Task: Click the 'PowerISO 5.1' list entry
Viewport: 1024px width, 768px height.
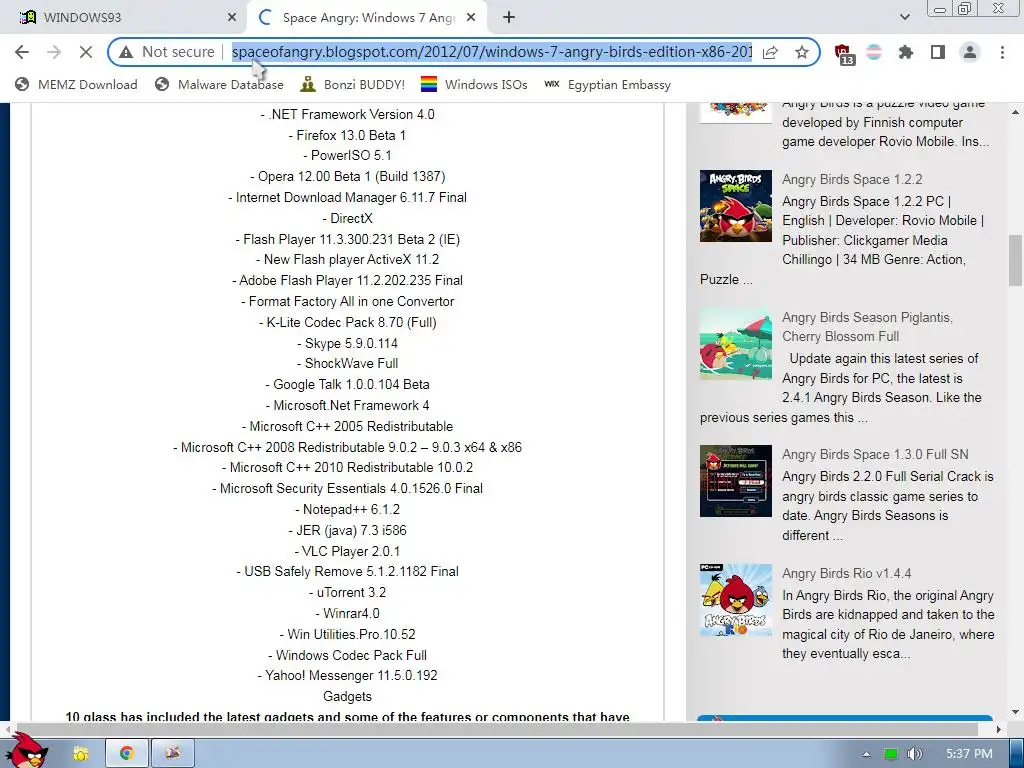Action: click(351, 155)
